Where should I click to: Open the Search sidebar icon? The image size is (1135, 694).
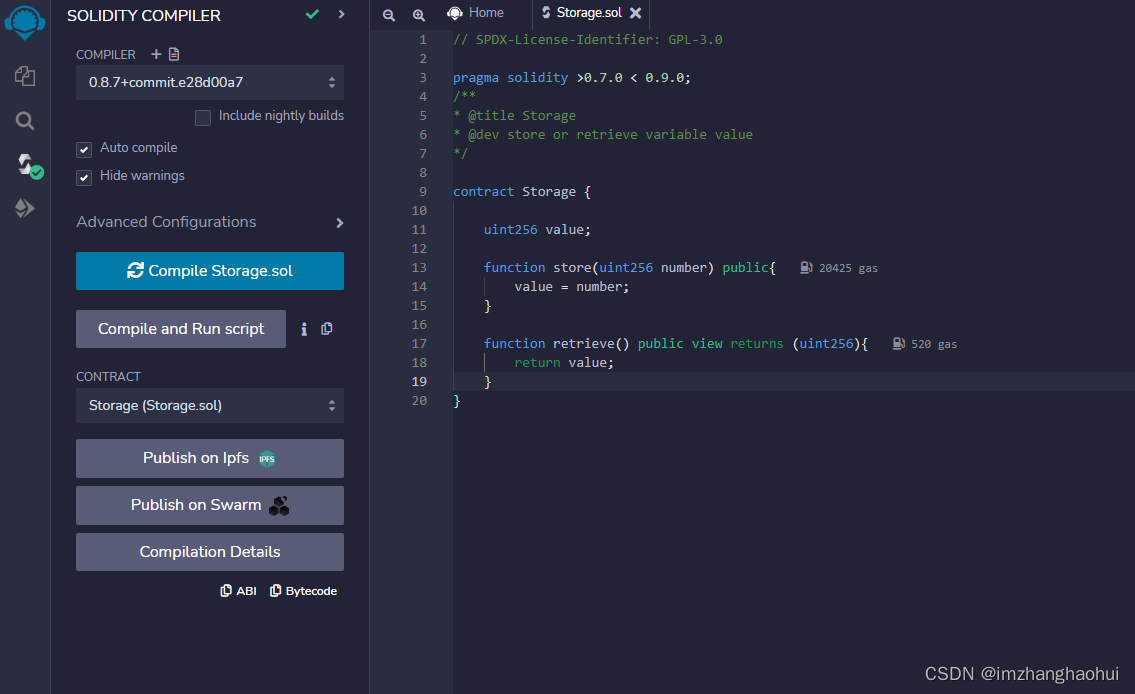click(25, 120)
